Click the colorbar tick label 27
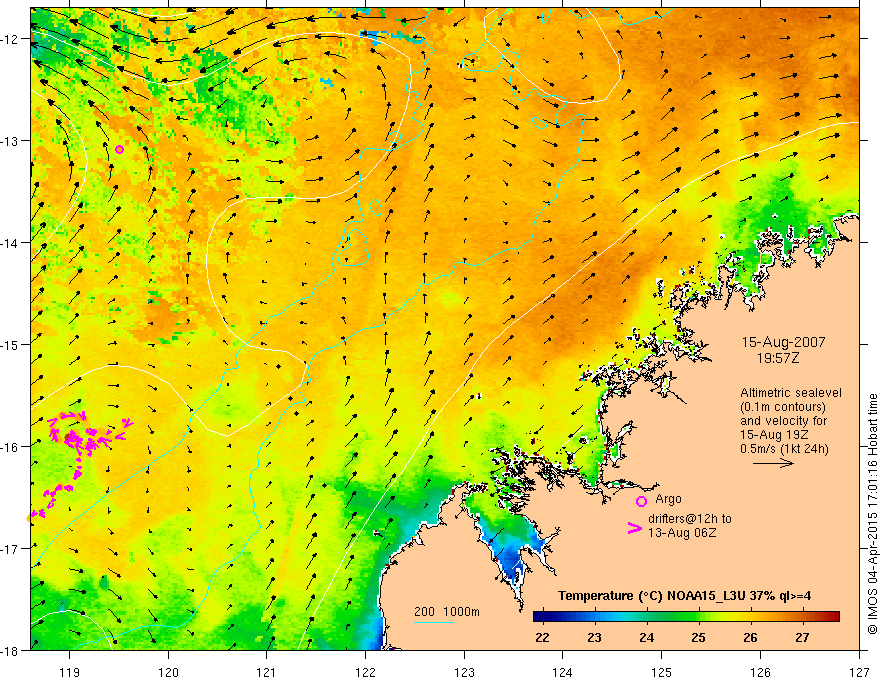The height and width of the screenshot is (680, 880). [803, 637]
